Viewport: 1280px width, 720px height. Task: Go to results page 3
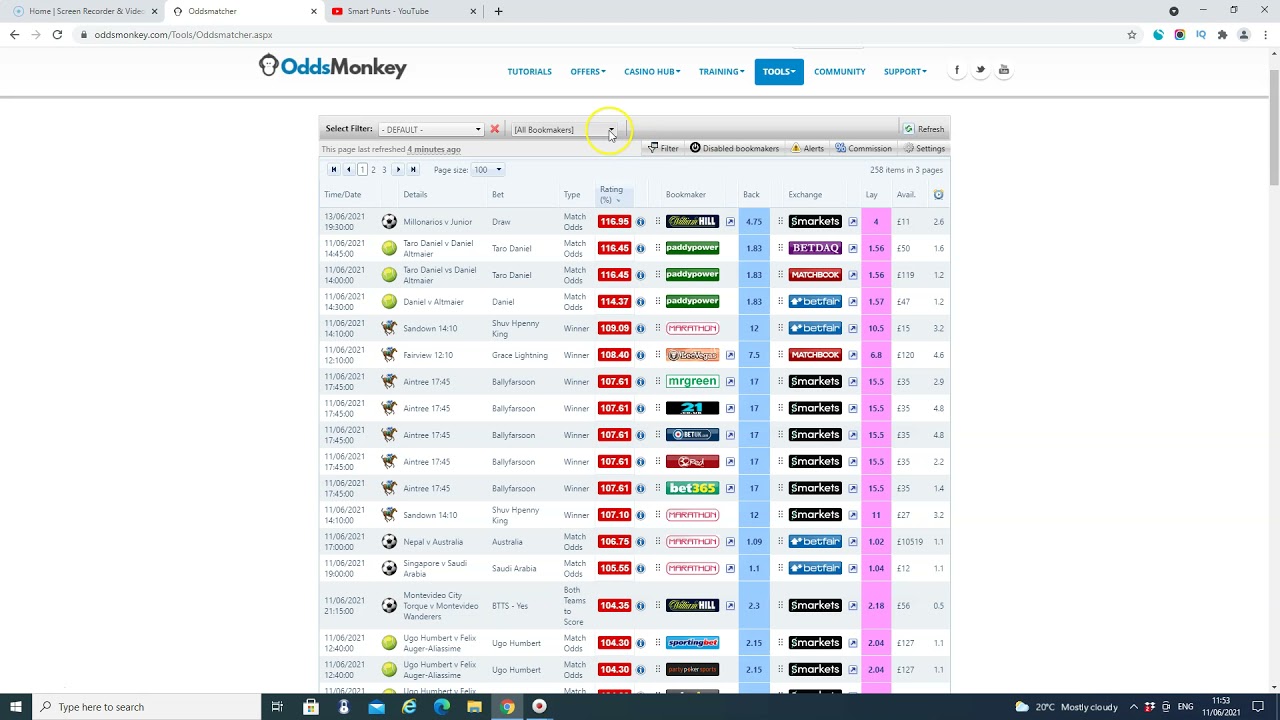click(x=384, y=170)
